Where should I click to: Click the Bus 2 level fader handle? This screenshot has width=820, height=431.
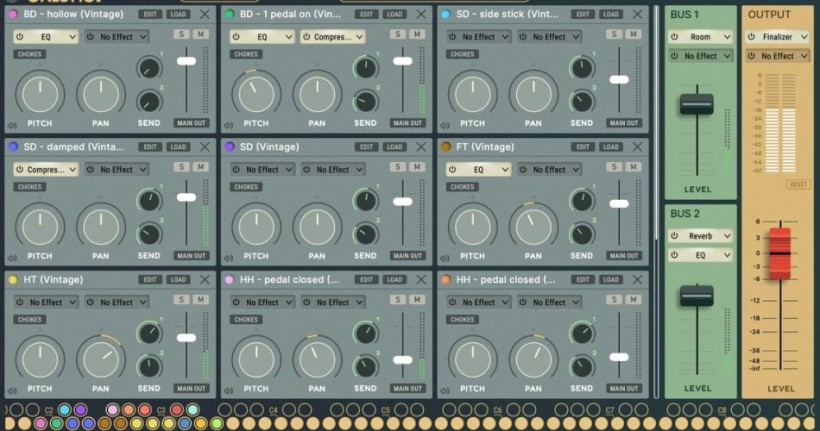pyautogui.click(x=697, y=297)
